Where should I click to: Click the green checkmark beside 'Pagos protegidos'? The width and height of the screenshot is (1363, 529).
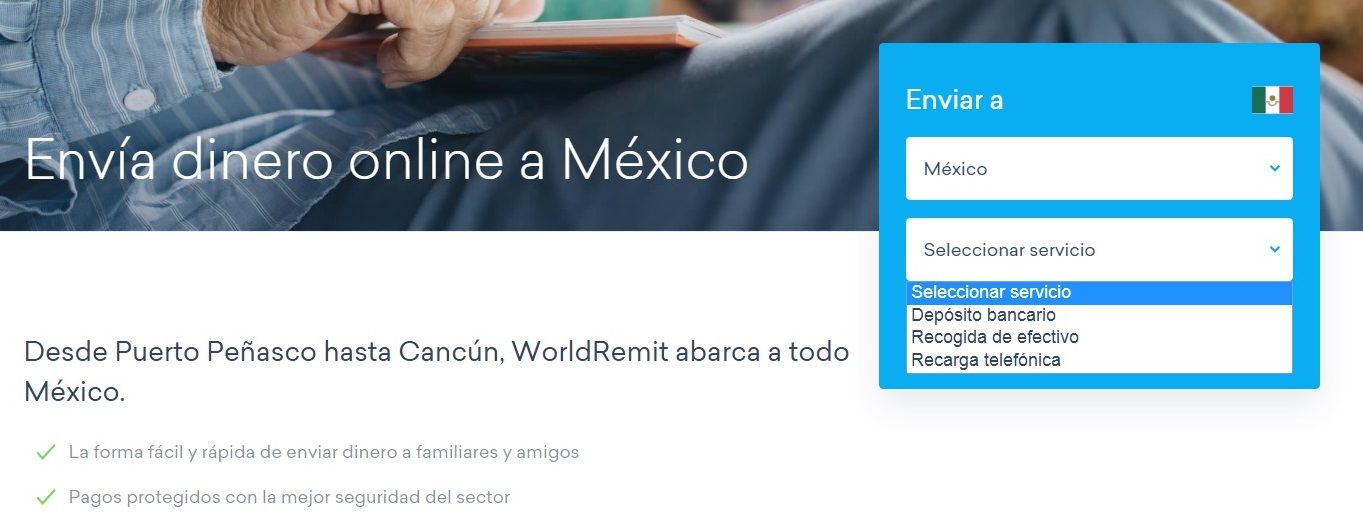point(45,496)
